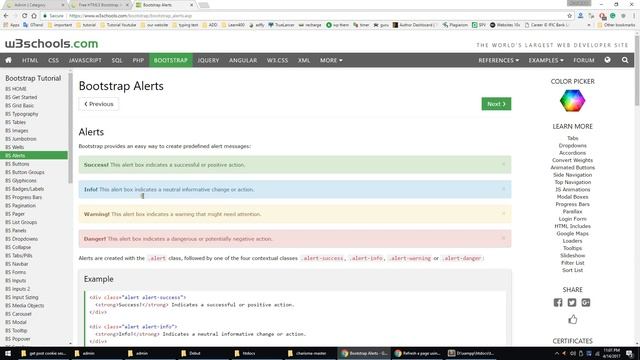Open the Tutorial Youtube bookmark folder
The width and height of the screenshot is (640, 360).
point(118,25)
